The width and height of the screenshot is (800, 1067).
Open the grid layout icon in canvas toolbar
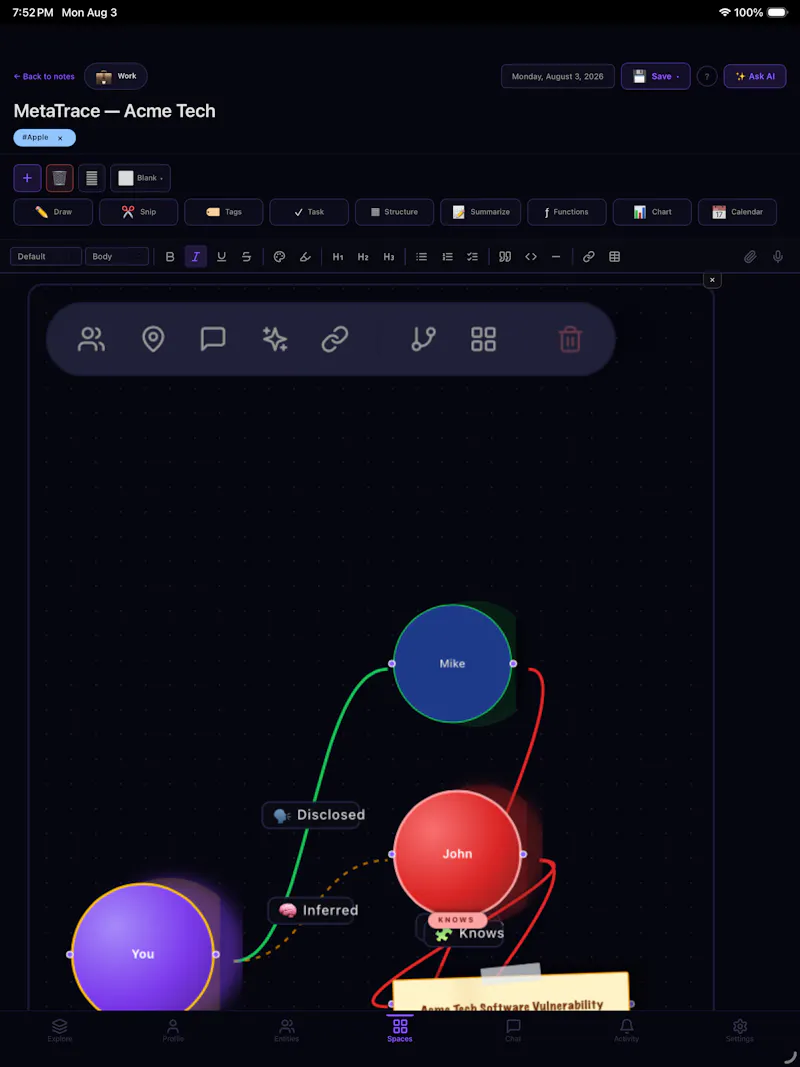point(484,339)
